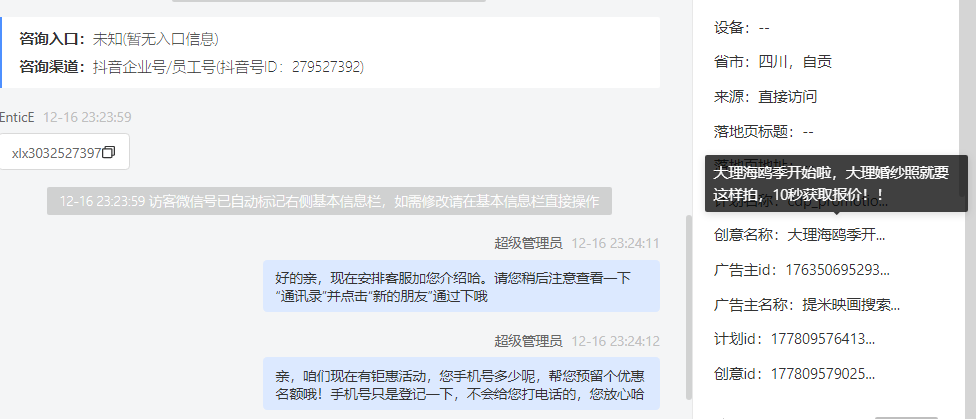Click the chat history vertical scrollbar
The width and height of the screenshot is (976, 419).
point(688,308)
